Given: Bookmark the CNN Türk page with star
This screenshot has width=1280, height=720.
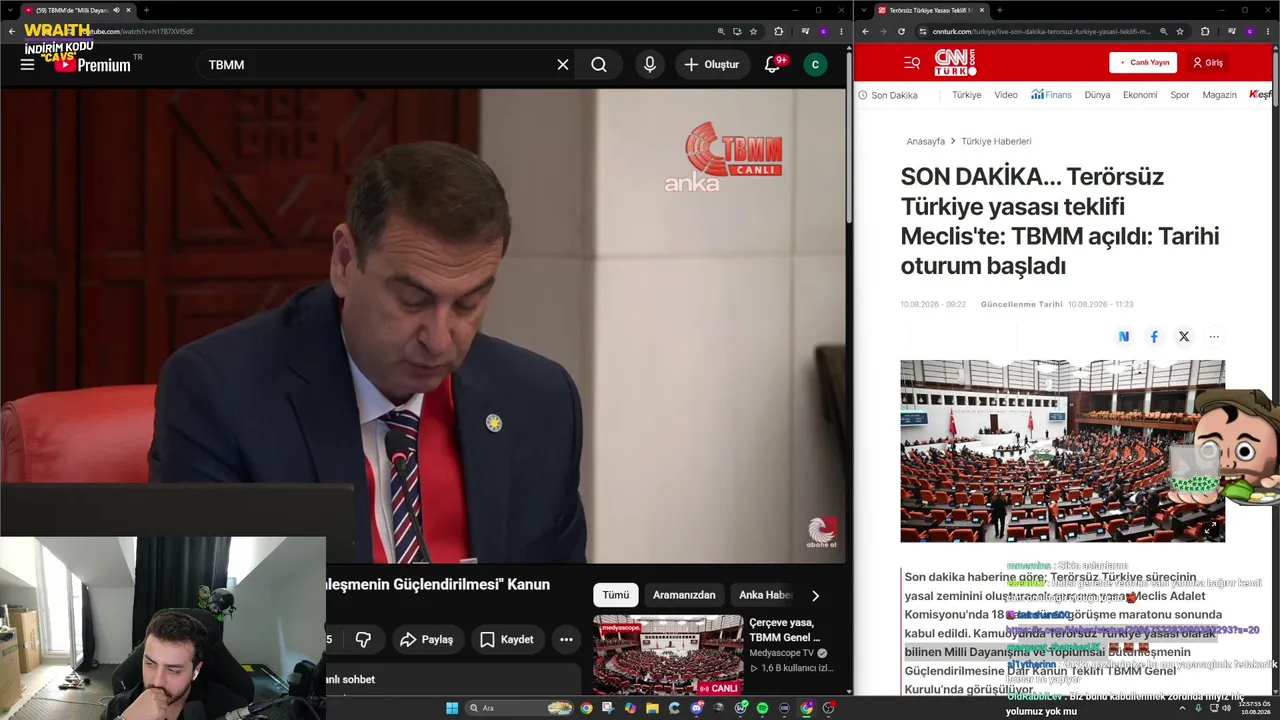Looking at the screenshot, I should [x=1180, y=31].
